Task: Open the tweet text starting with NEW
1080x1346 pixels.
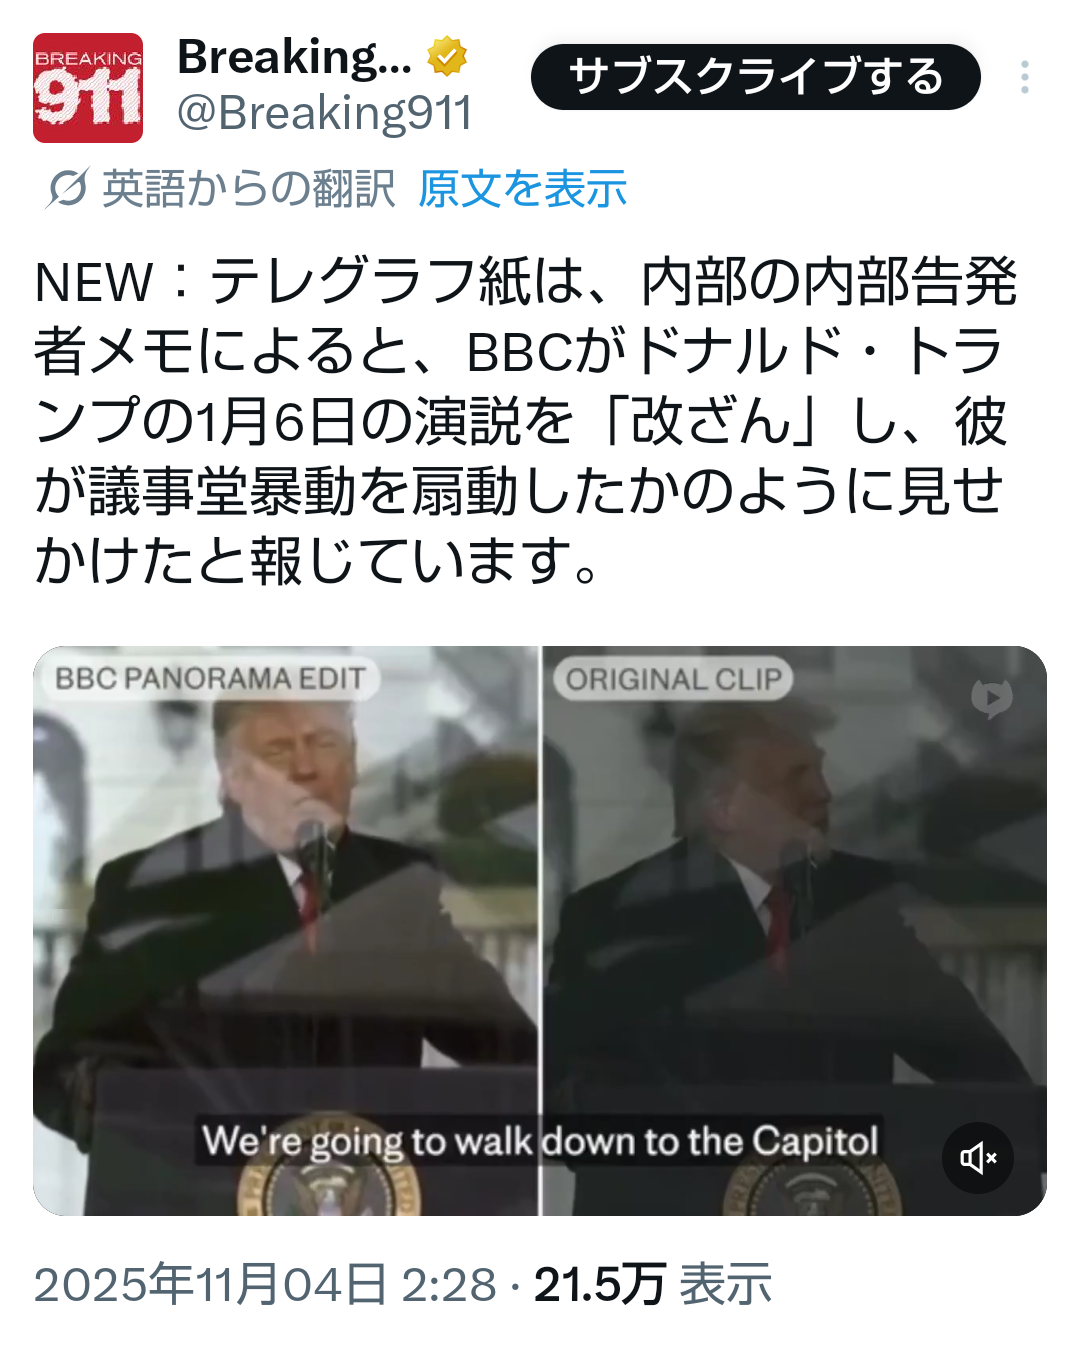Action: click(x=525, y=421)
